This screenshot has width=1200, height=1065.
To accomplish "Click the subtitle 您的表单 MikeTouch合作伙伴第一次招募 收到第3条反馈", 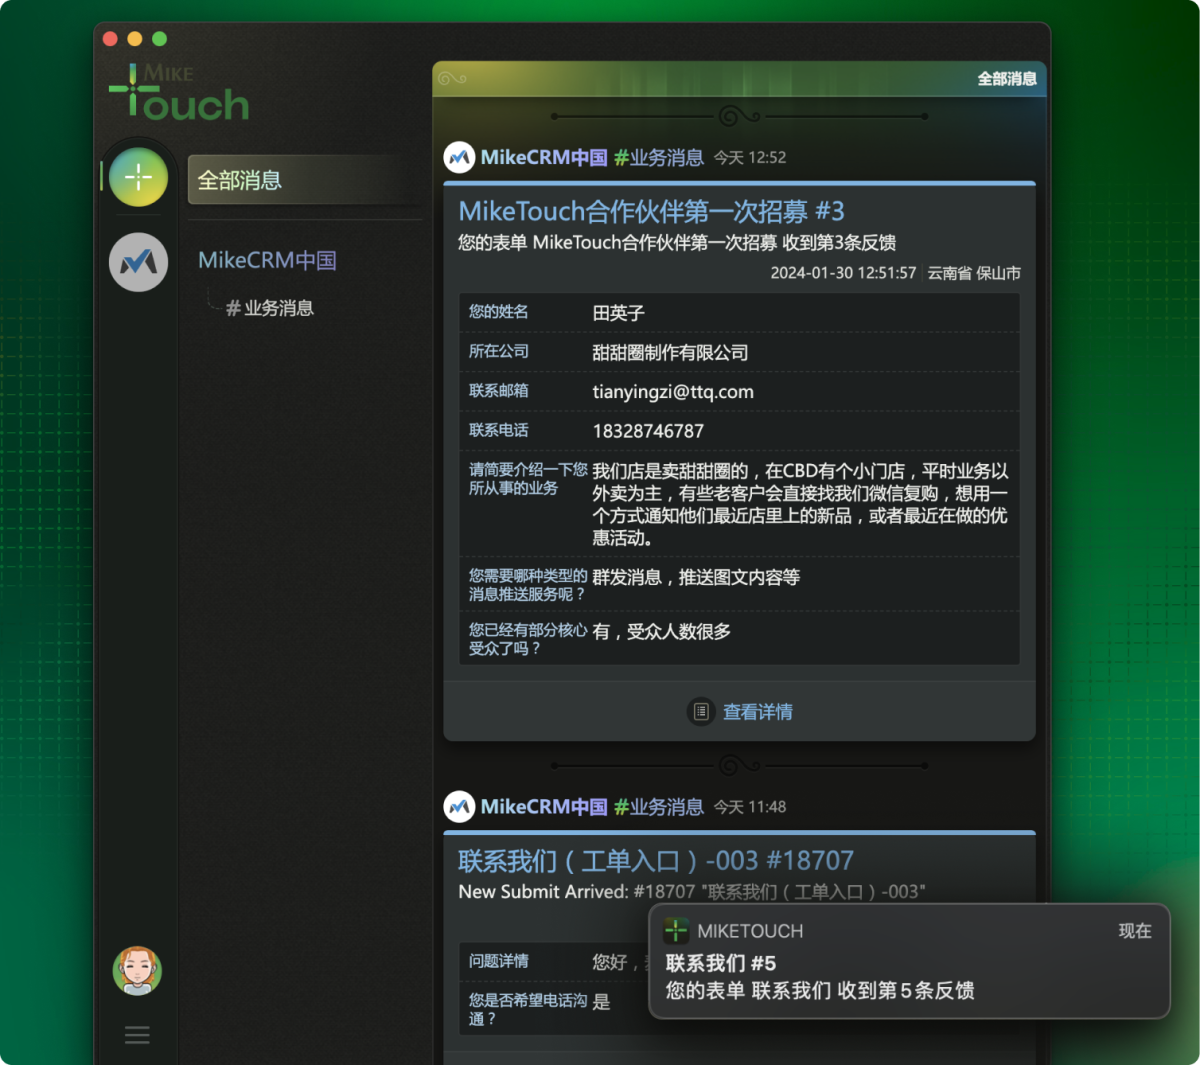I will 677,242.
